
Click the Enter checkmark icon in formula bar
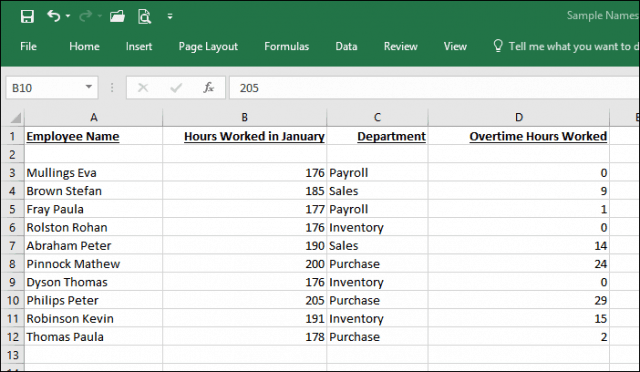[176, 87]
